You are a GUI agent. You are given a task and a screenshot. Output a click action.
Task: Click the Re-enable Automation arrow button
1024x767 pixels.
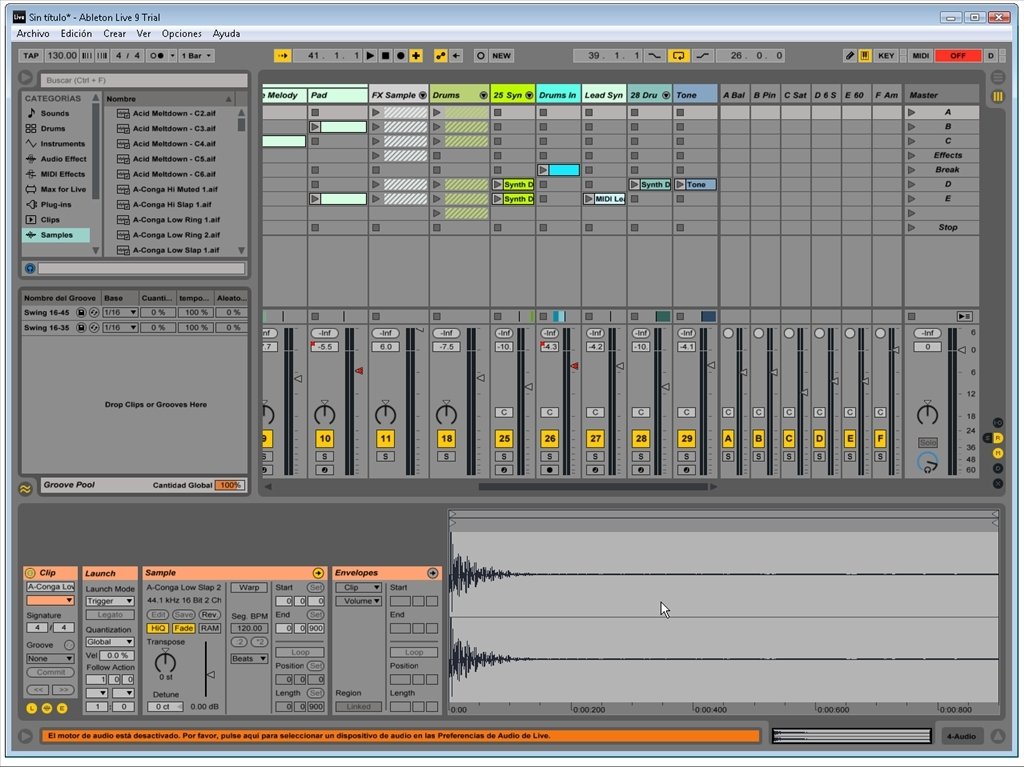(456, 56)
